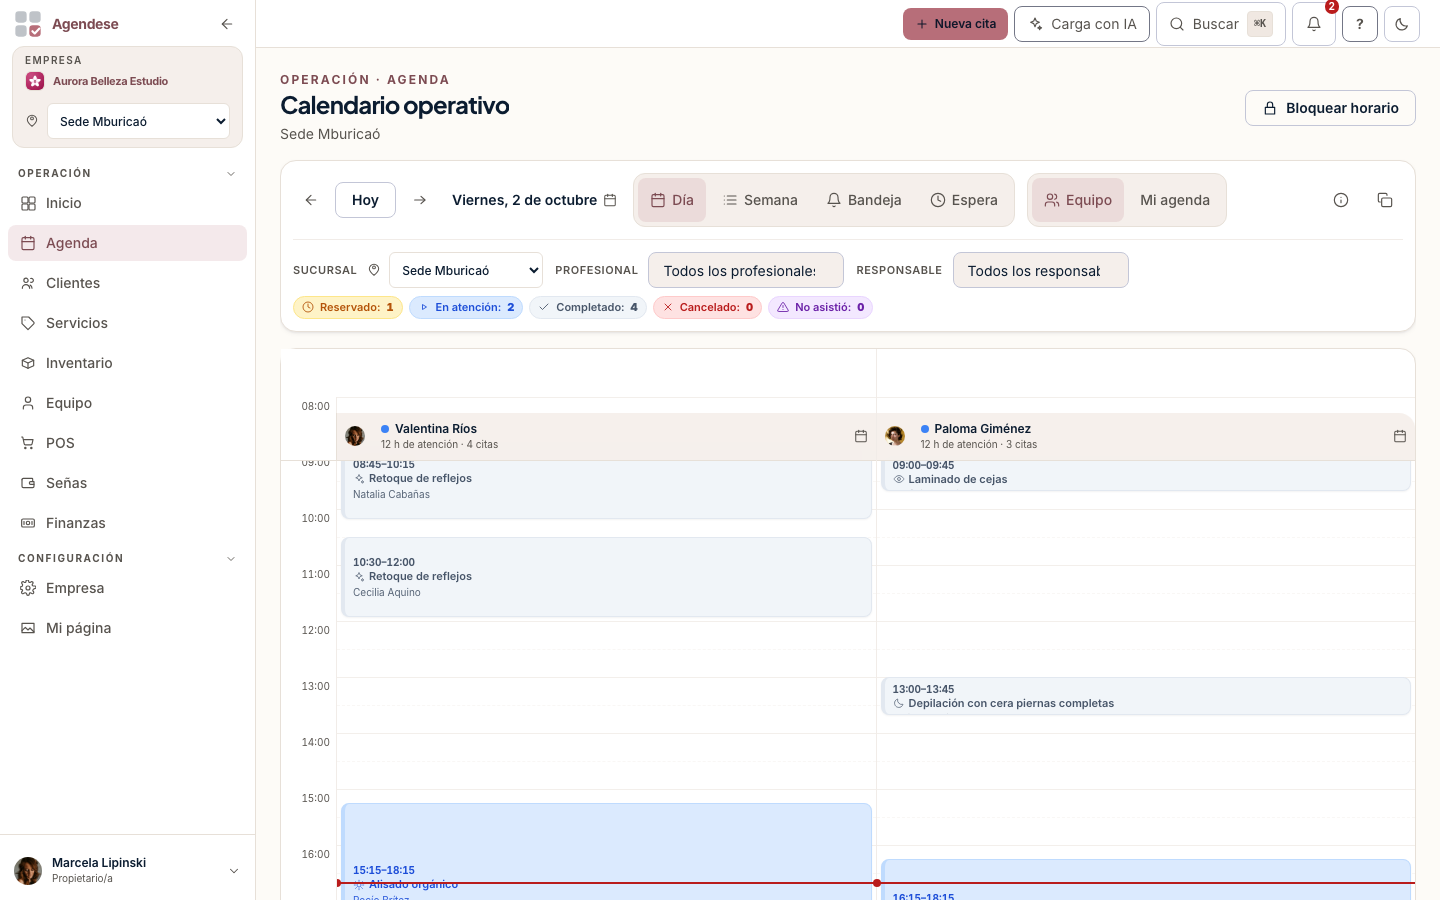Open Empresa settings in the sidebar
The image size is (1440, 900).
click(127, 588)
